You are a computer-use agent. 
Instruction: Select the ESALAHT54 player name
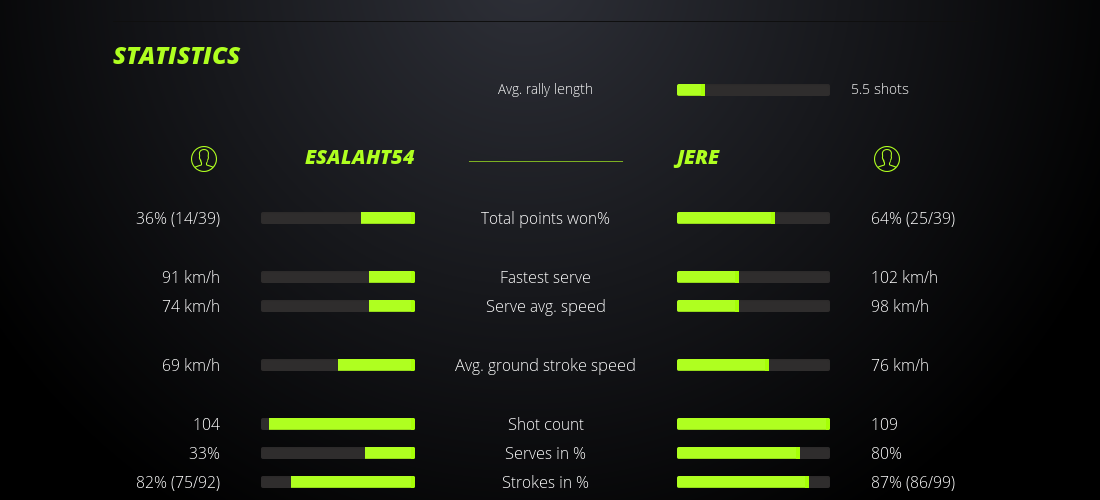point(359,158)
